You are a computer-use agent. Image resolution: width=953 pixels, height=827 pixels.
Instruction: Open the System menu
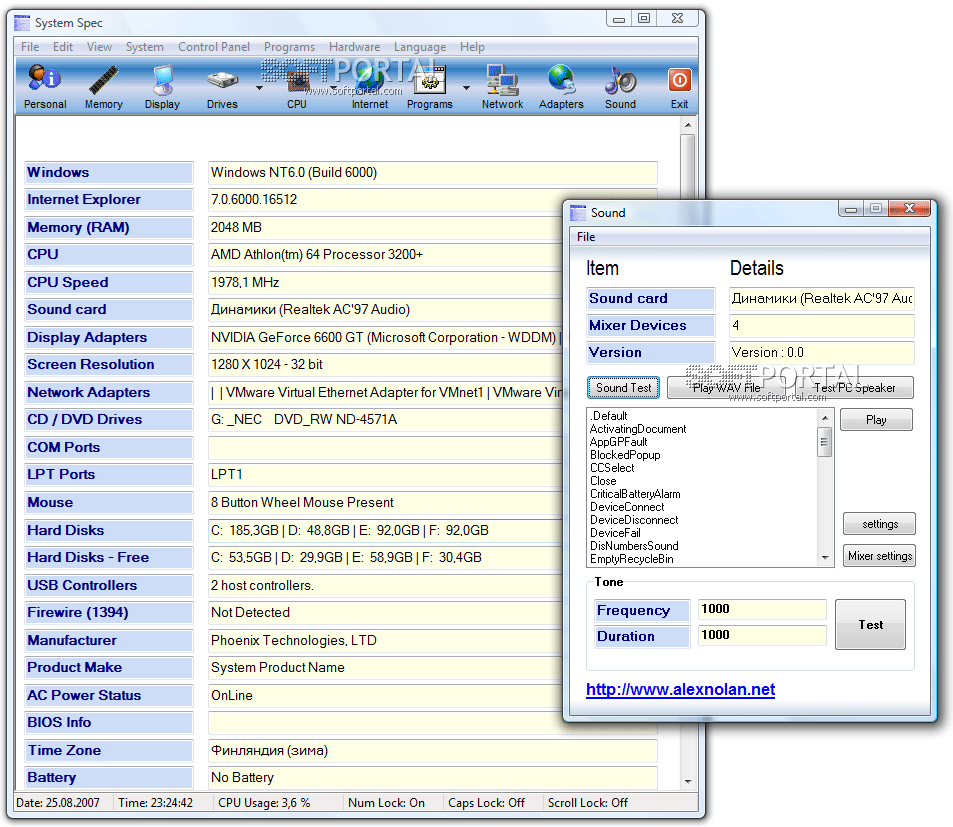tap(145, 47)
